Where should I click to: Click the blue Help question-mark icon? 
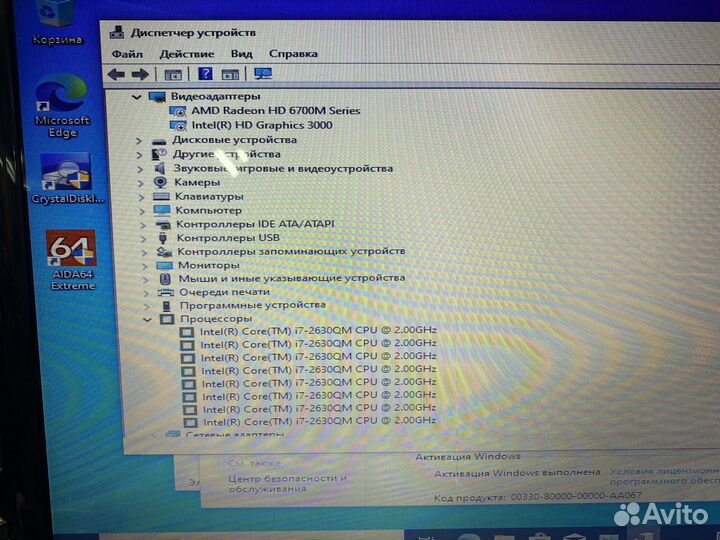click(205, 73)
